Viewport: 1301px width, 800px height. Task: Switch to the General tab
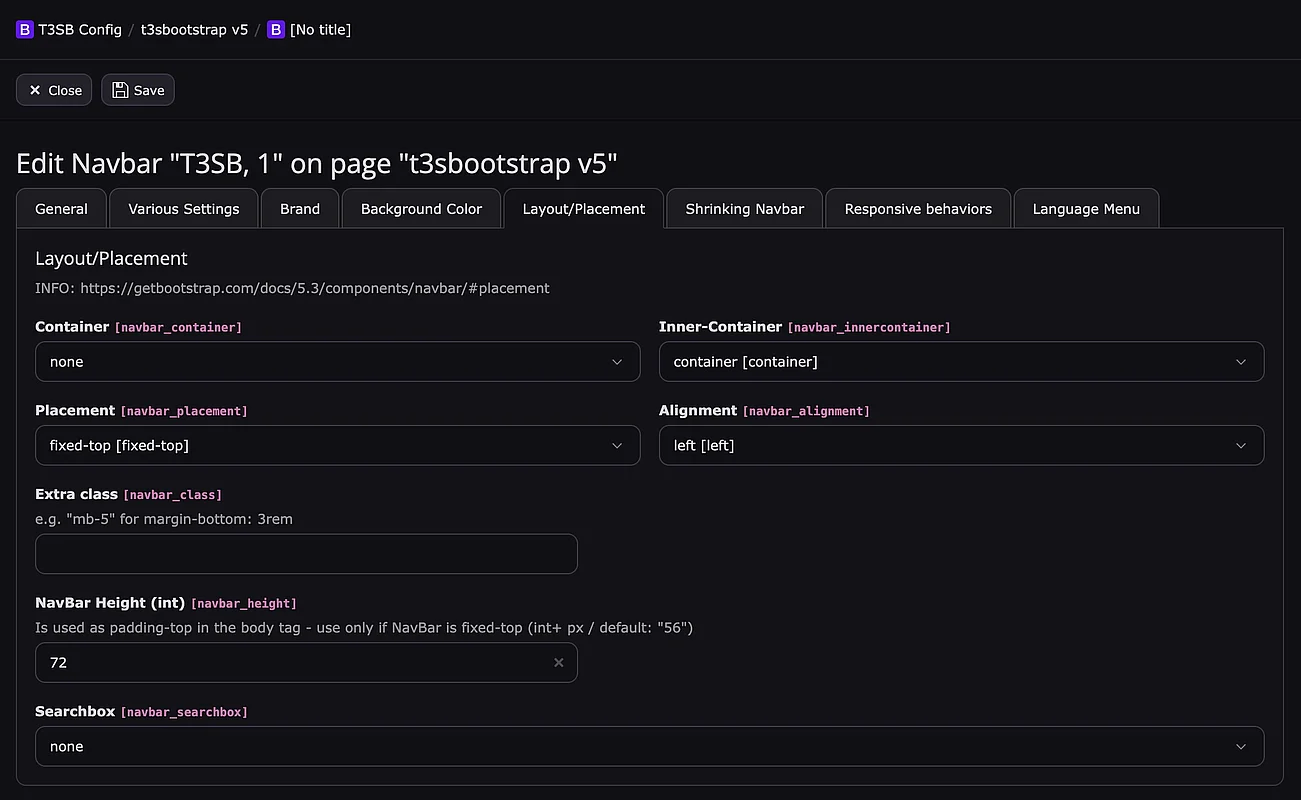click(61, 209)
